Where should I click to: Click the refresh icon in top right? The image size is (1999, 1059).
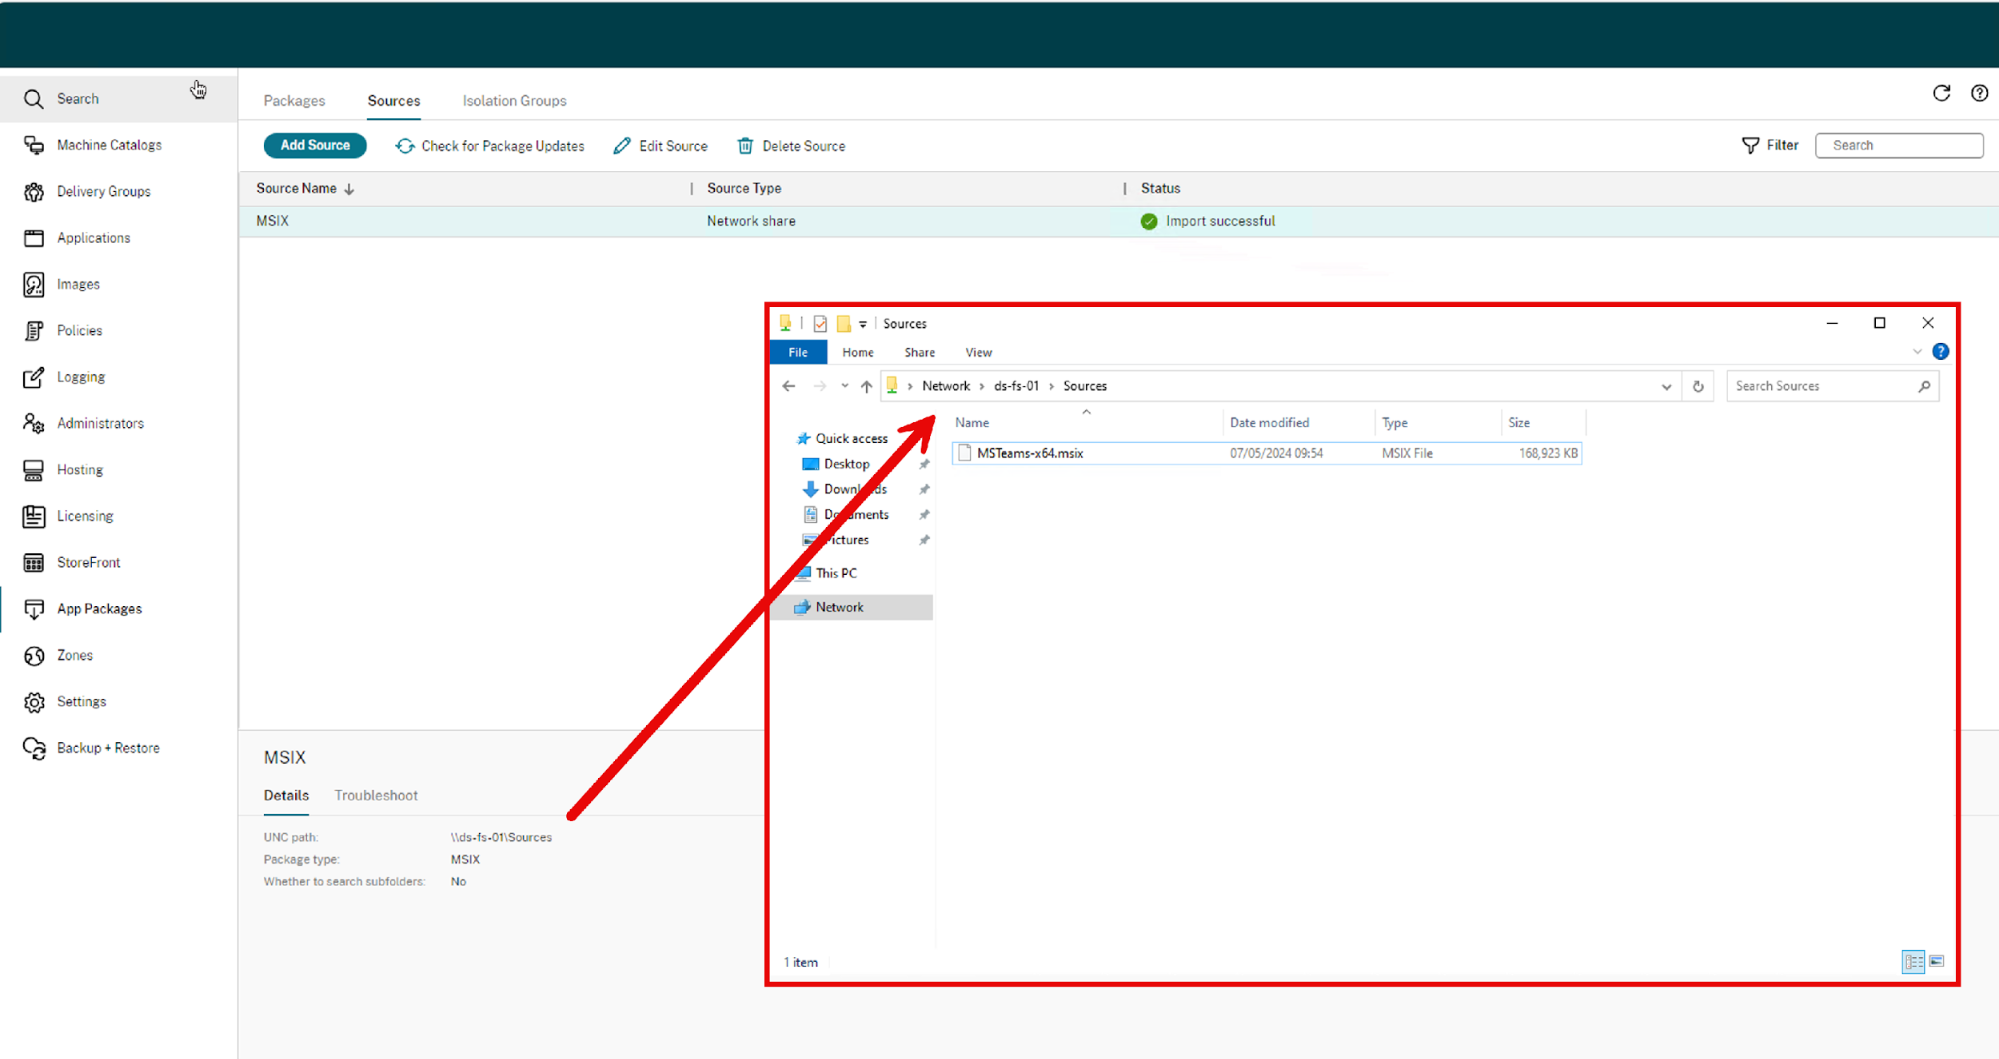point(1941,93)
